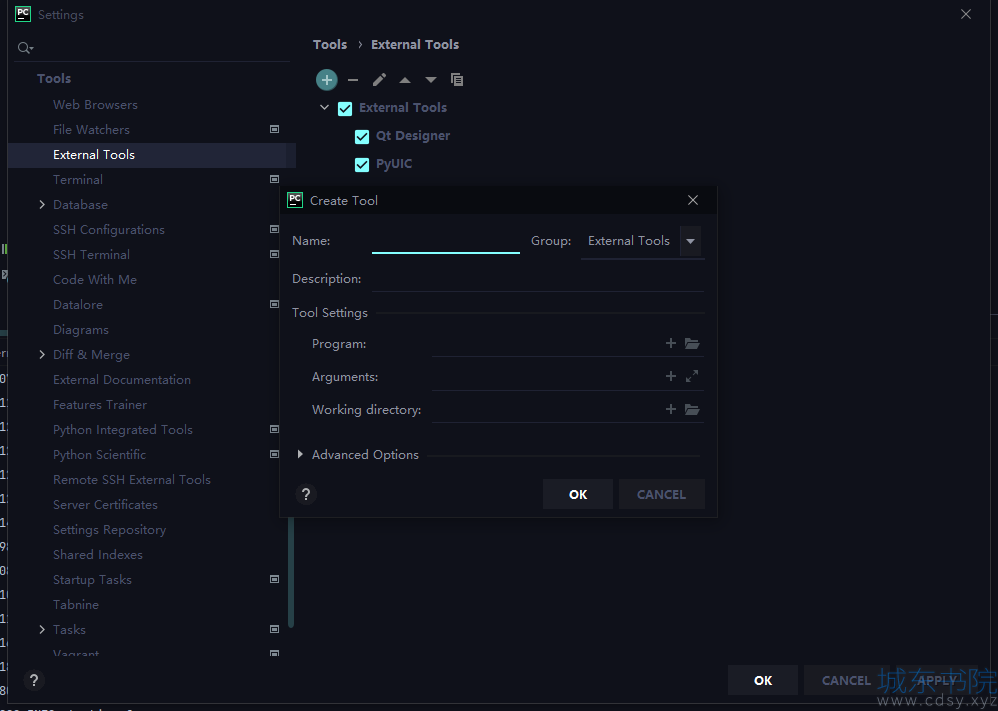Image resolution: width=998 pixels, height=711 pixels.
Task: Confirm Create Tool dialog with OK
Action: pos(578,495)
